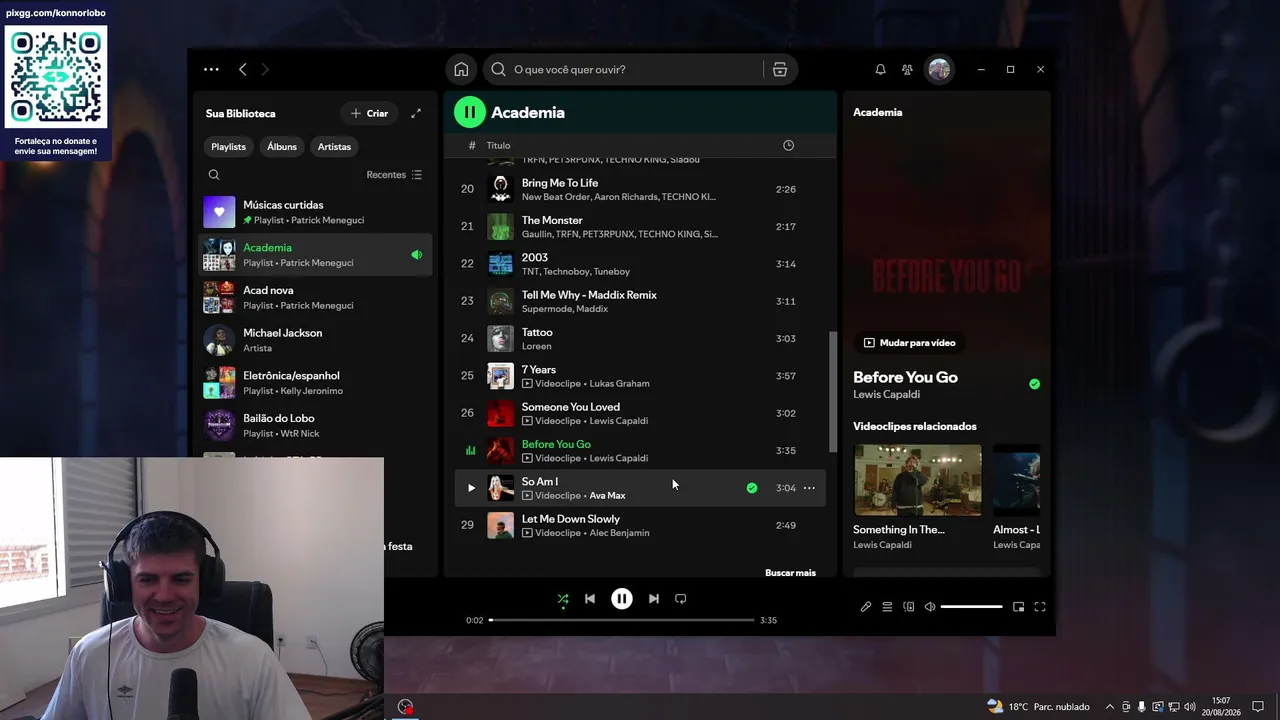Open the Ava Max artist link

(607, 496)
